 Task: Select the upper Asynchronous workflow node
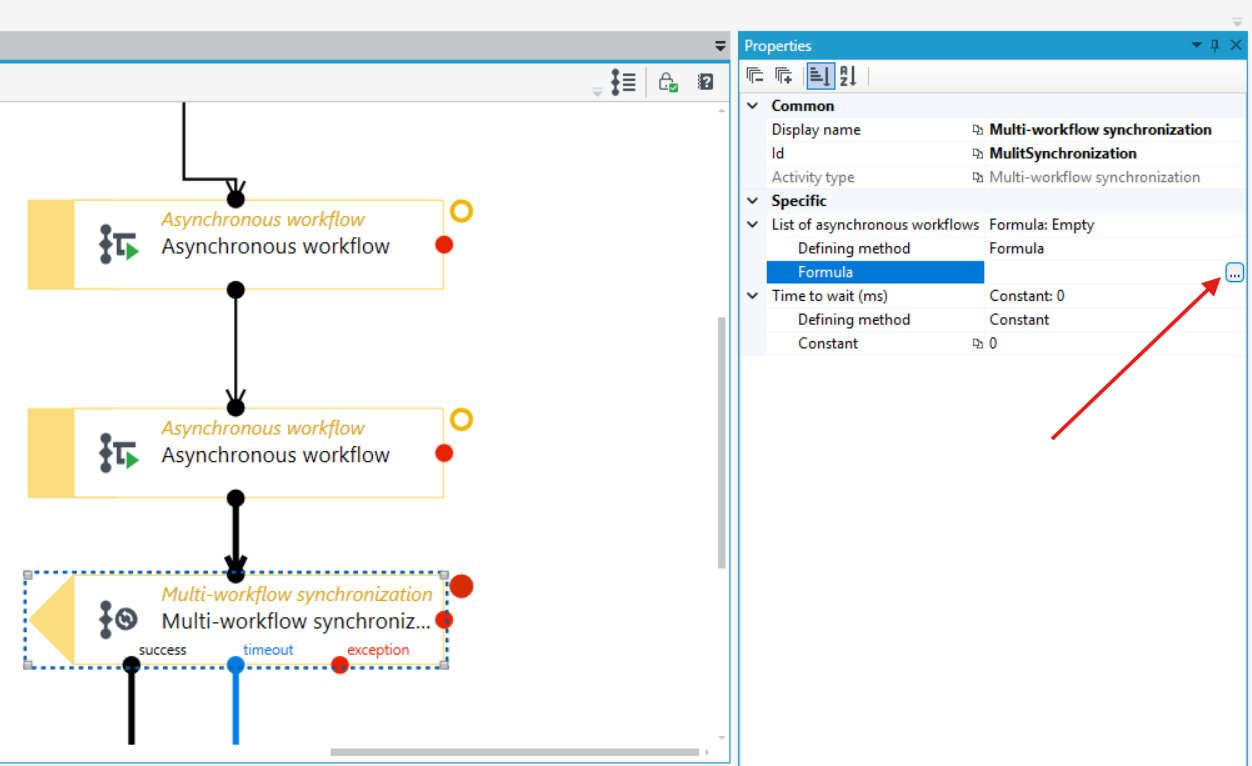click(x=236, y=244)
